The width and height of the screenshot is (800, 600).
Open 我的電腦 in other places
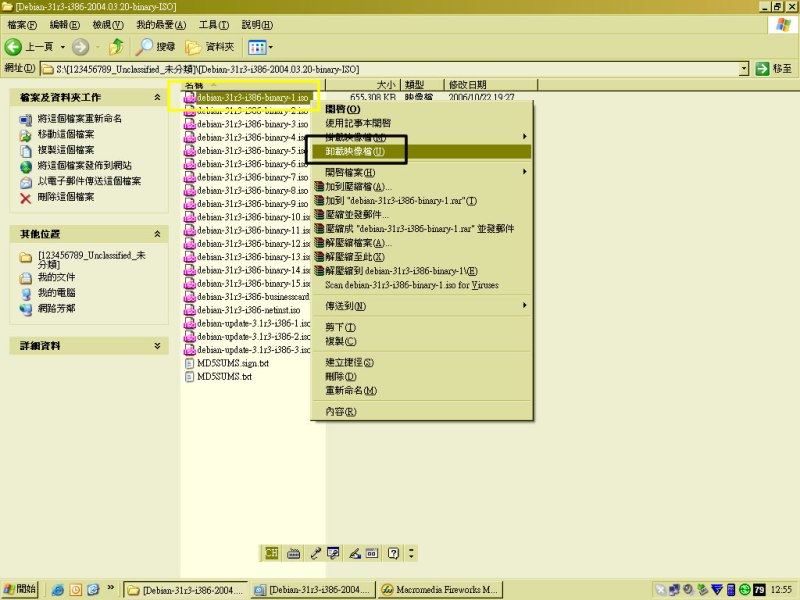(56, 293)
